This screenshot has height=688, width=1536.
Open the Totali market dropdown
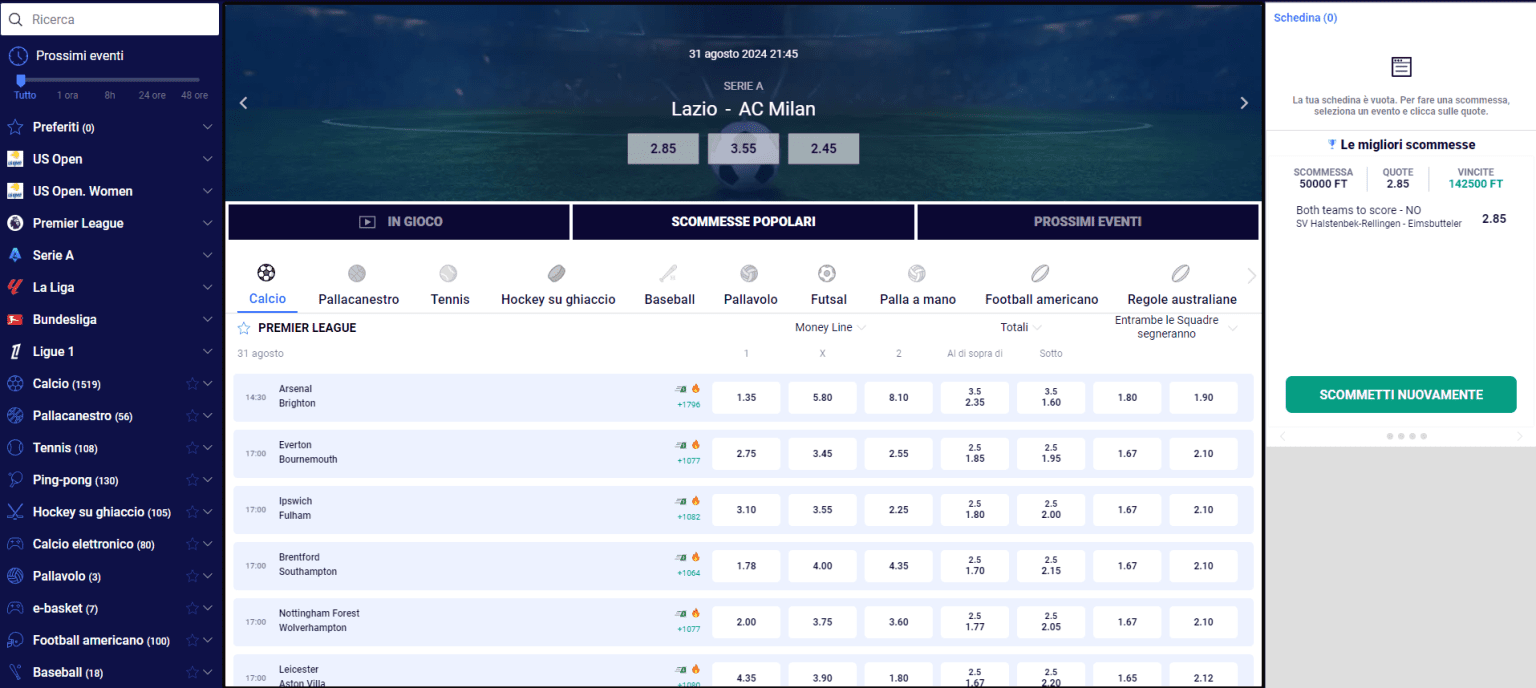(1021, 327)
